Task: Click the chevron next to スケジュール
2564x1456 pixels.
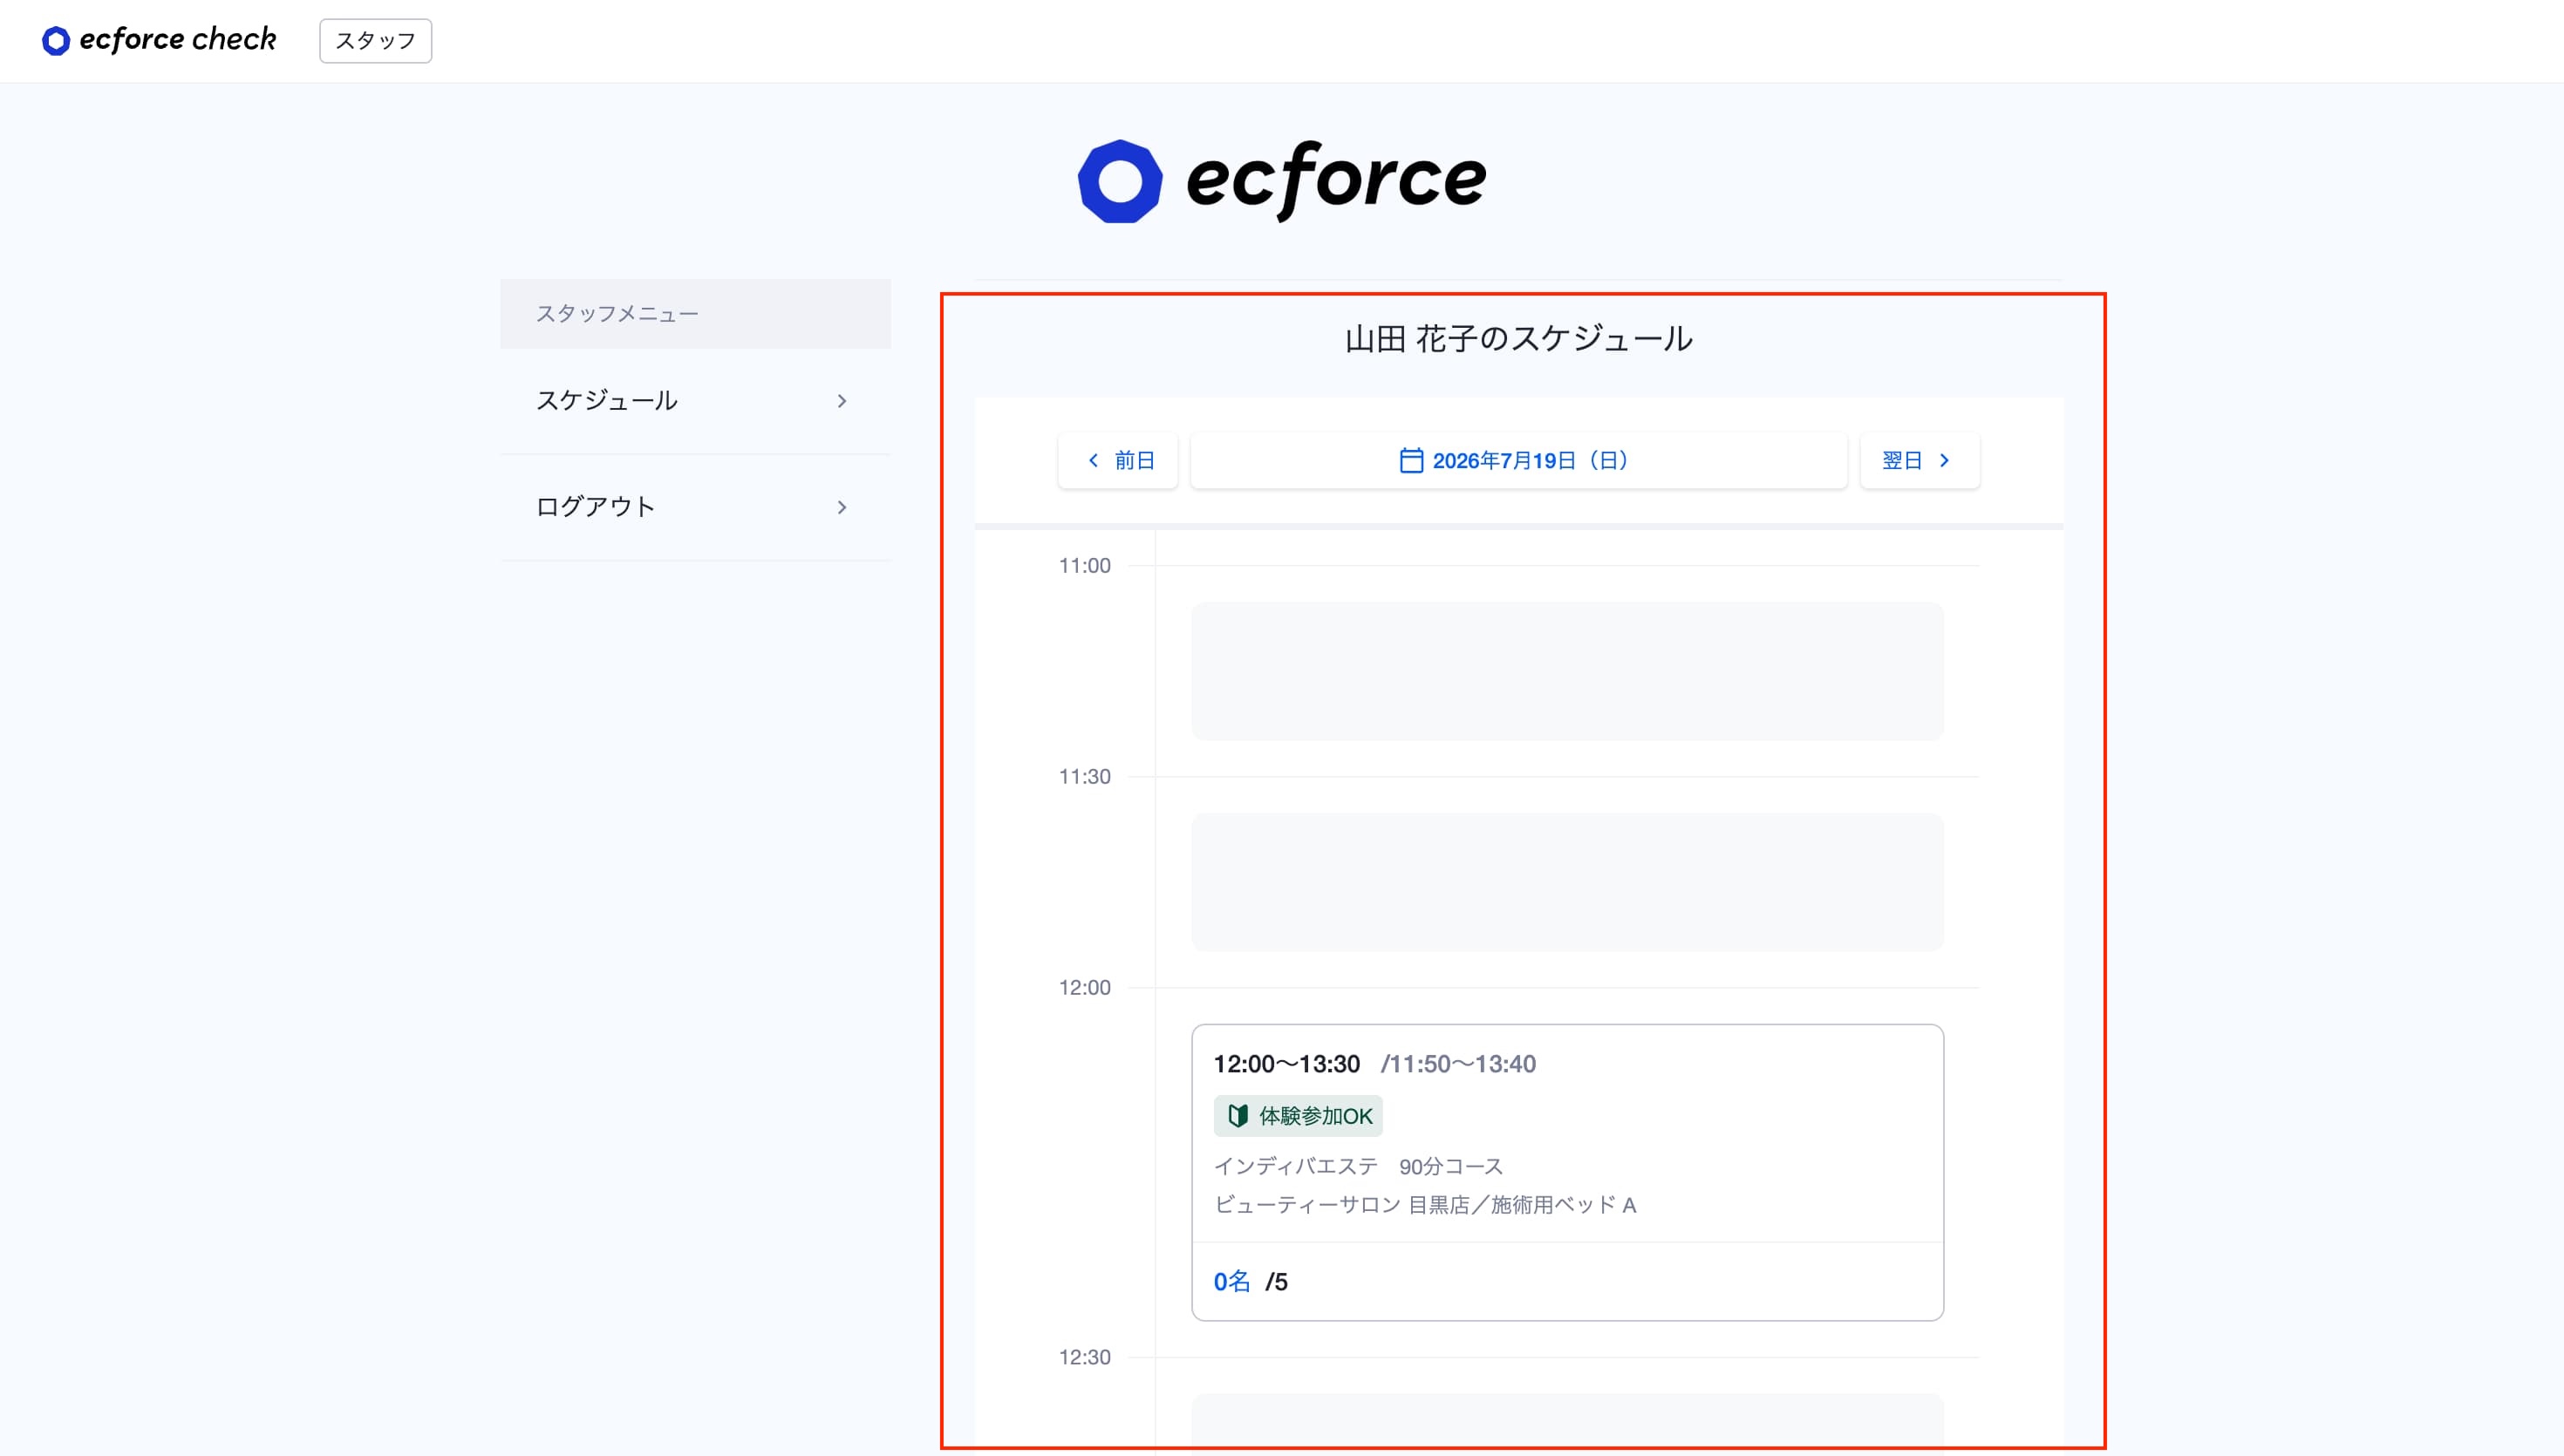Action: 842,401
